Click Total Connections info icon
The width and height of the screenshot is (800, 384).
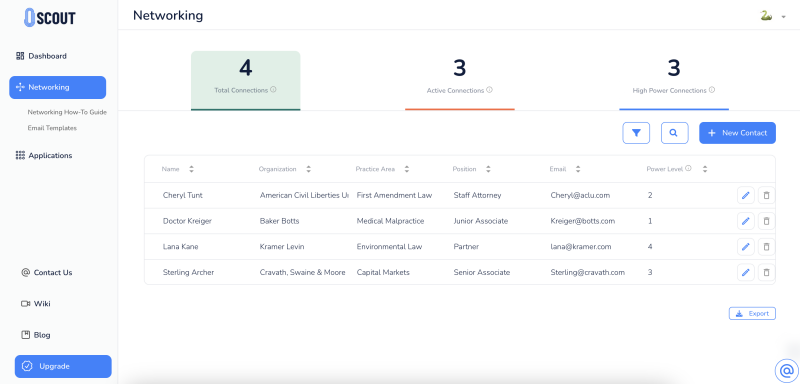[x=273, y=90]
